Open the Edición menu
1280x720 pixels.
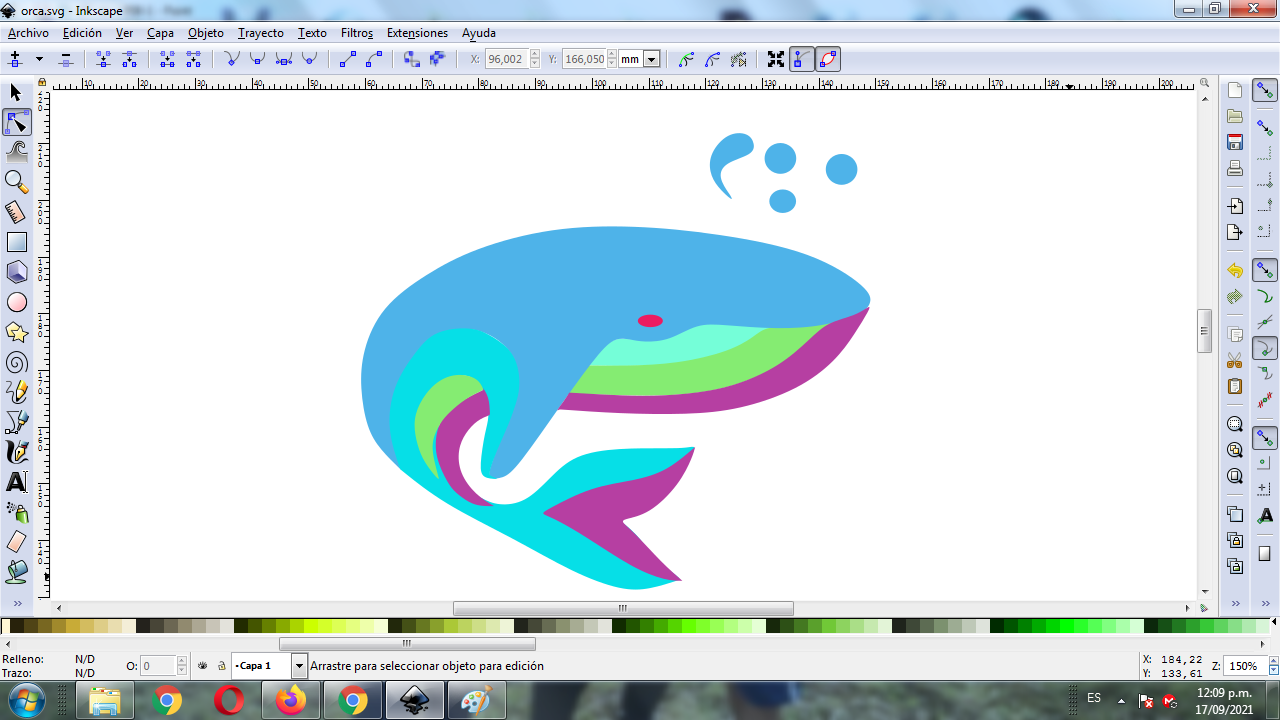coord(82,33)
